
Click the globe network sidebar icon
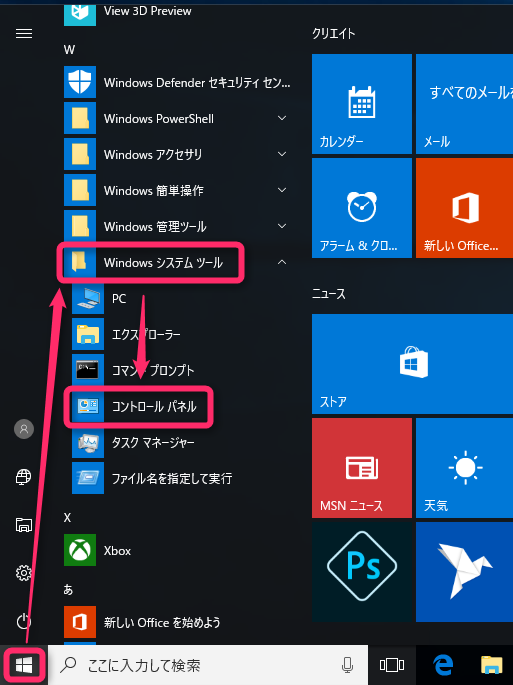pos(24,477)
